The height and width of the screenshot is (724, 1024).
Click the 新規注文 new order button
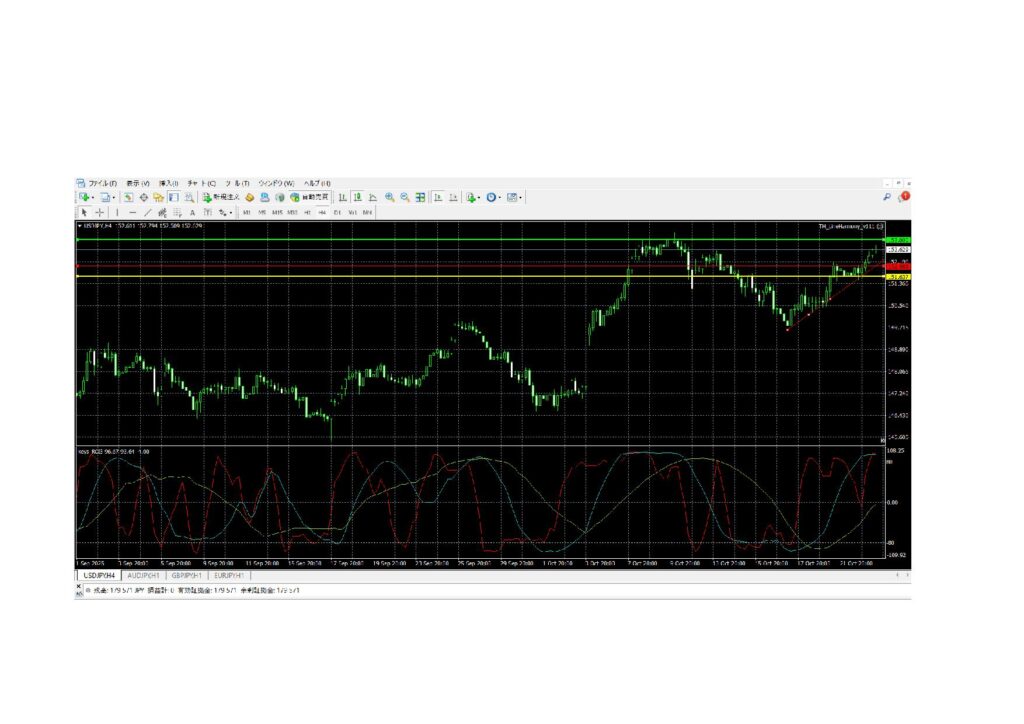coord(220,198)
